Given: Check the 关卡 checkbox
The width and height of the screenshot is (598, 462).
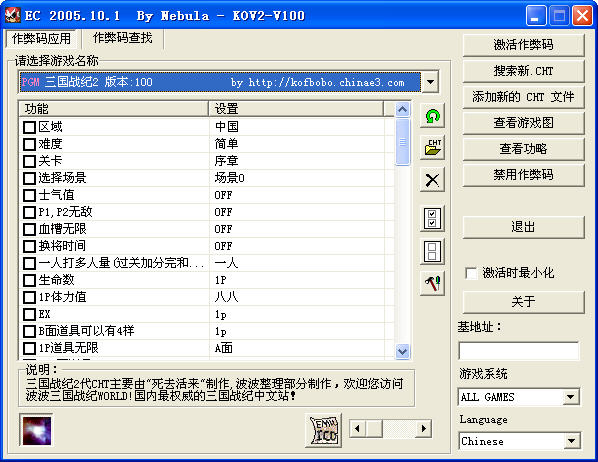Looking at the screenshot, I should [x=29, y=161].
